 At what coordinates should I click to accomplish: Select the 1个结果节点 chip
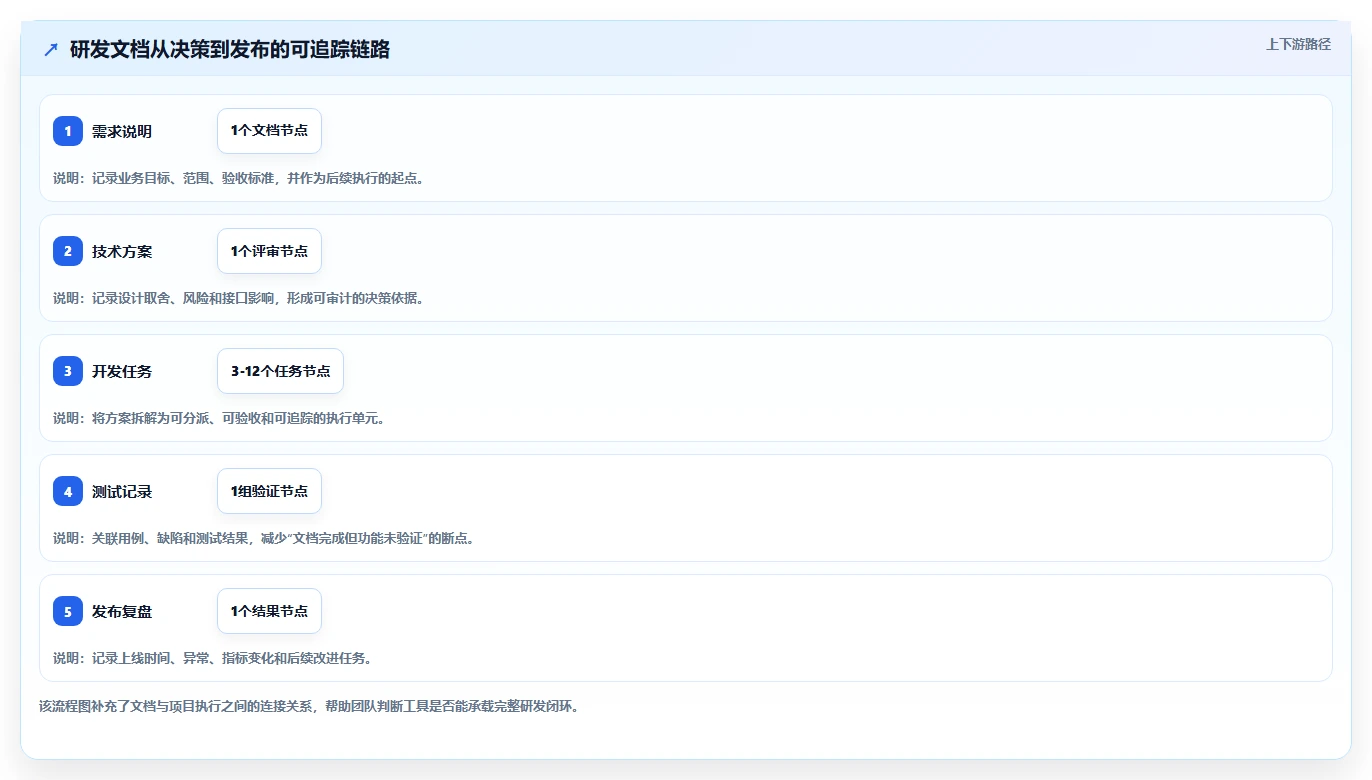tap(269, 611)
